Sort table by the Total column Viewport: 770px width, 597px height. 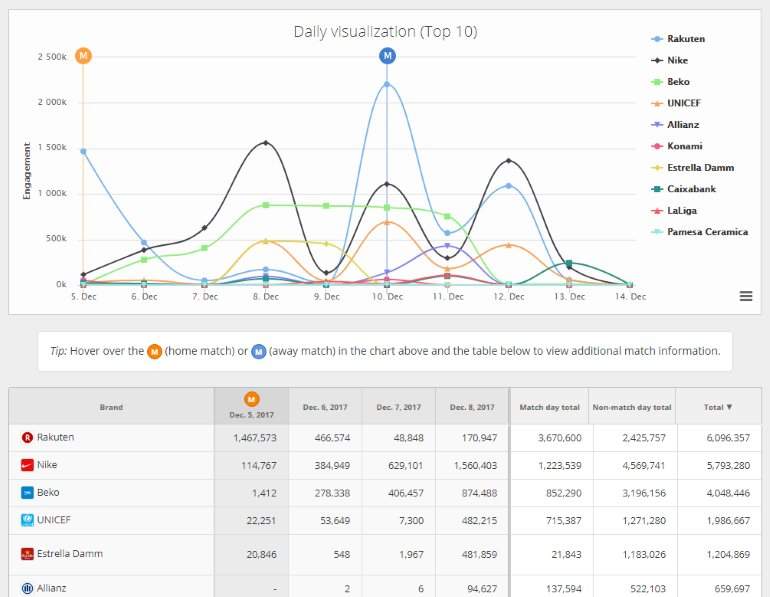tap(718, 407)
